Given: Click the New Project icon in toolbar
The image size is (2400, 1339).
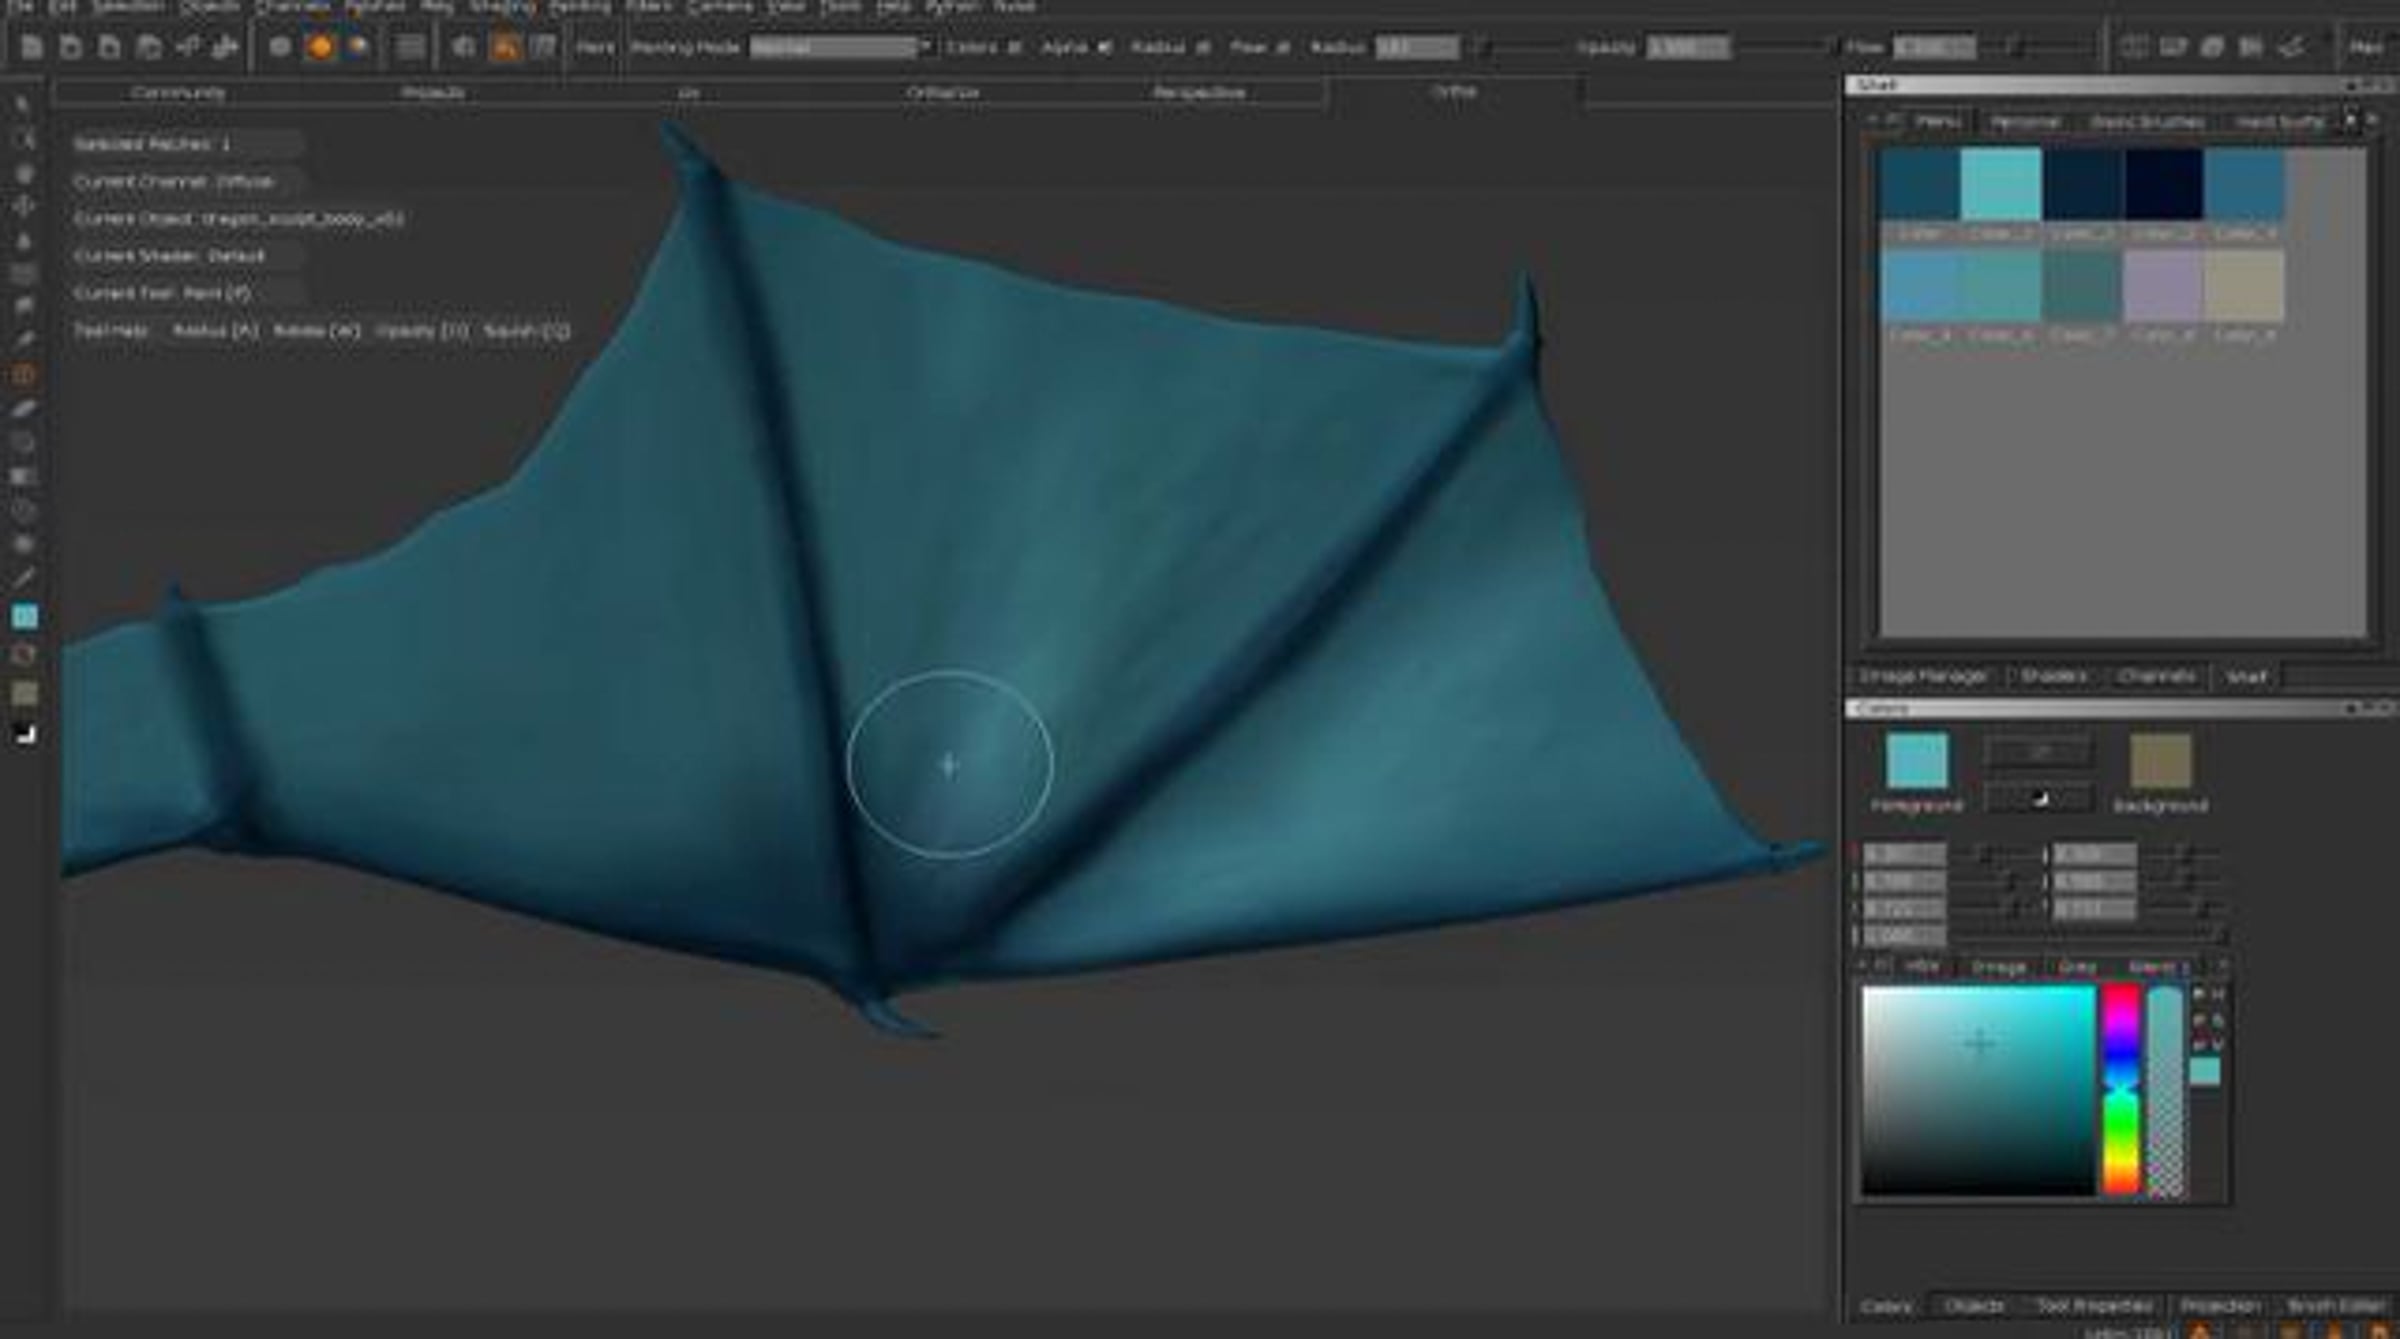Looking at the screenshot, I should [x=32, y=47].
